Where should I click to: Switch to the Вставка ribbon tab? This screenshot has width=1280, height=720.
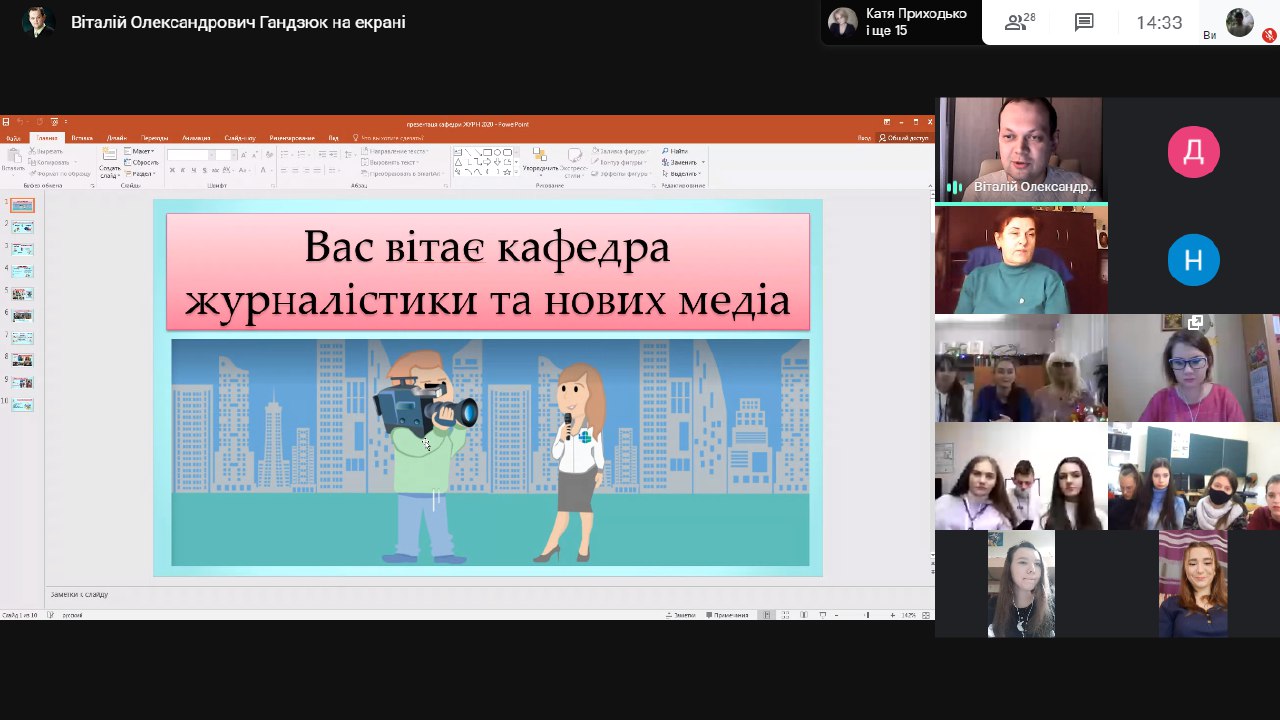pos(82,138)
